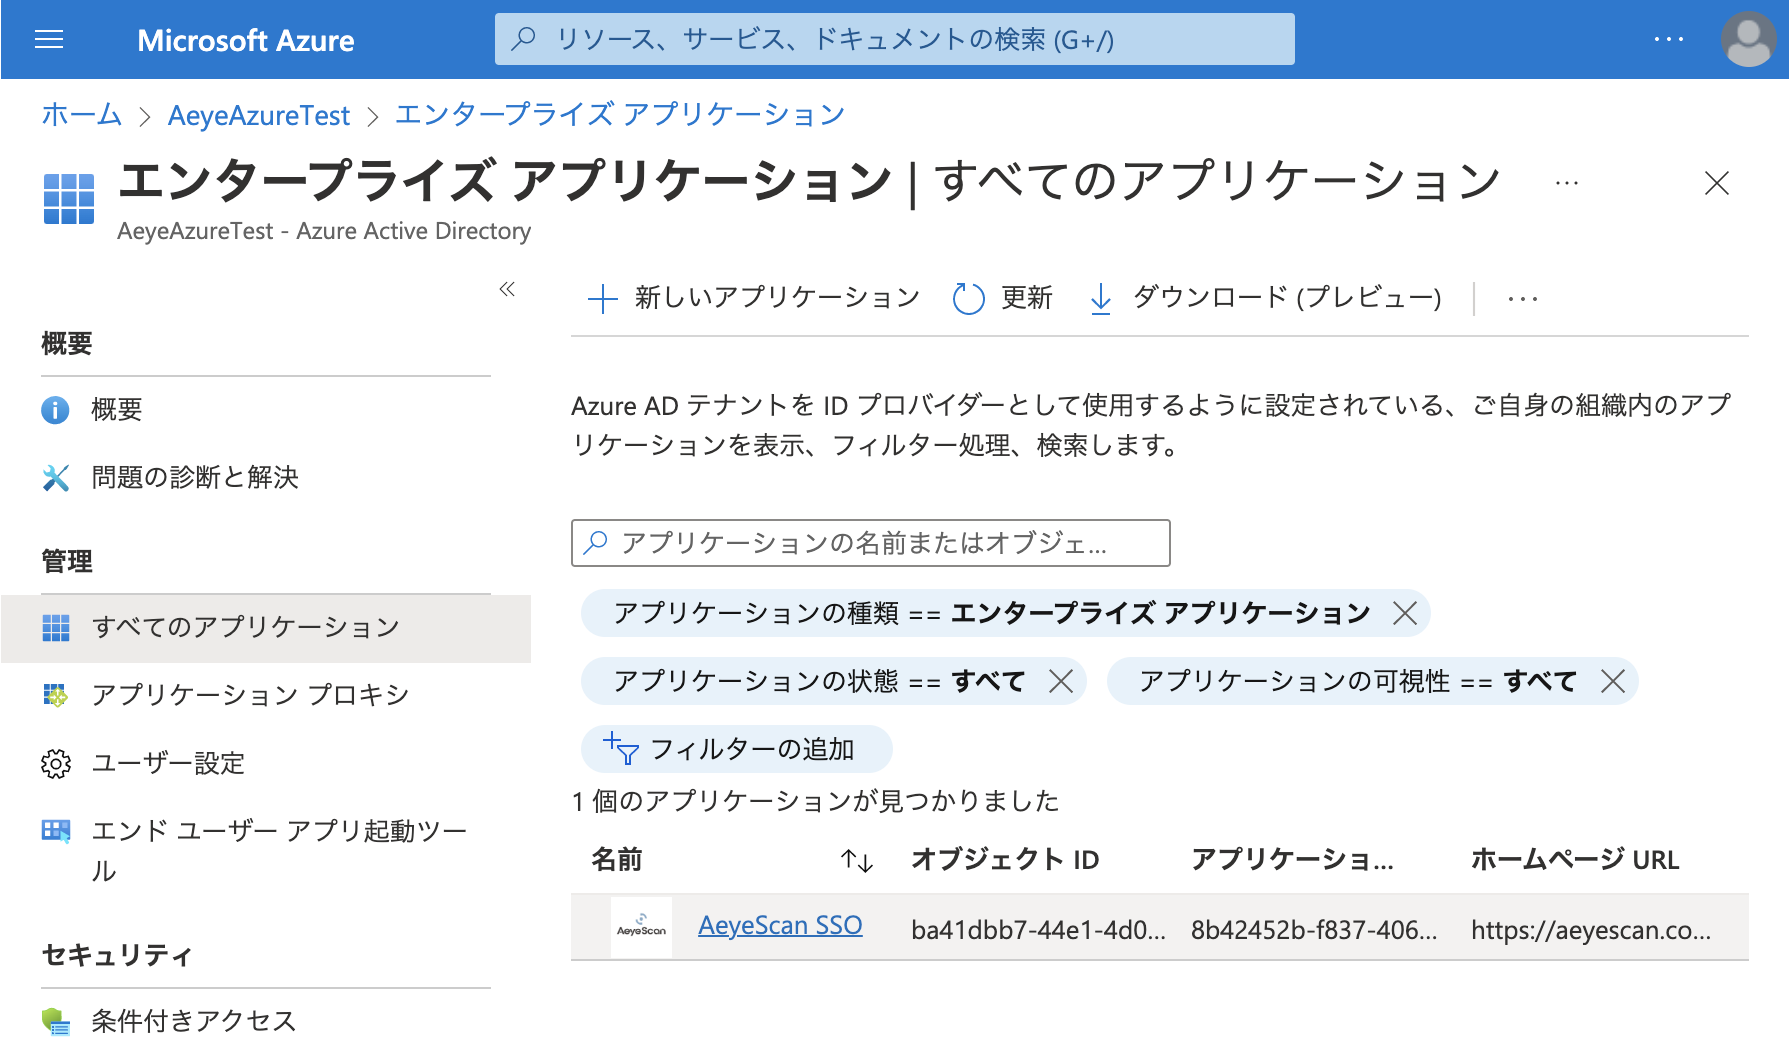Click the user account avatar
This screenshot has width=1789, height=1054.
tap(1747, 40)
